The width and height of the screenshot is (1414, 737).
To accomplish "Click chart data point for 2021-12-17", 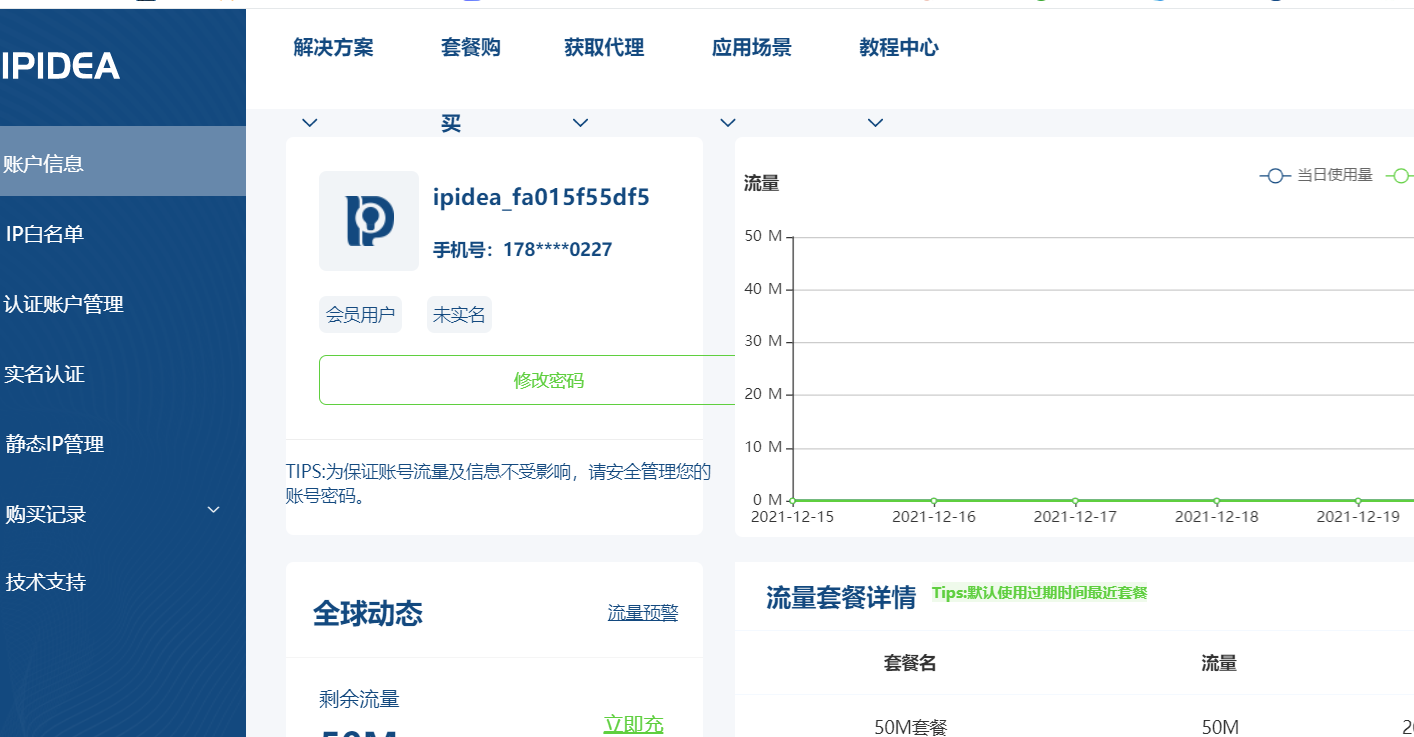I will [1075, 500].
